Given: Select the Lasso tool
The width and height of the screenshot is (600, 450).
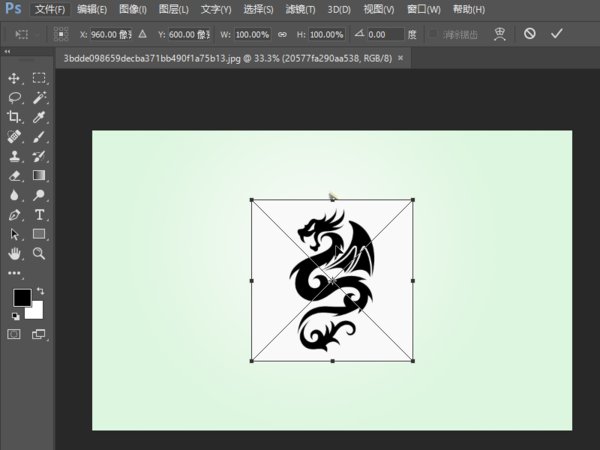Looking at the screenshot, I should pyautogui.click(x=15, y=98).
